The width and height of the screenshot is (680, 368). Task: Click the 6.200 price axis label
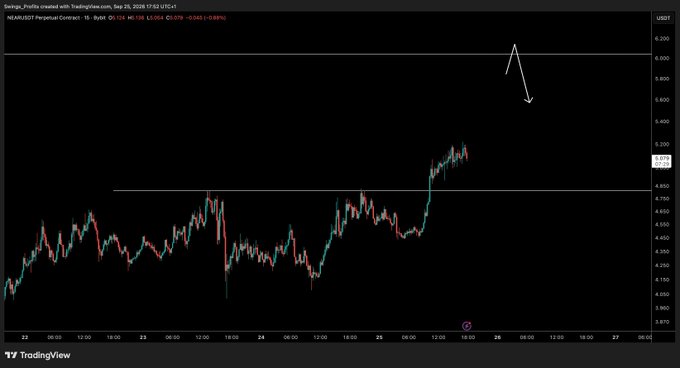click(x=662, y=39)
